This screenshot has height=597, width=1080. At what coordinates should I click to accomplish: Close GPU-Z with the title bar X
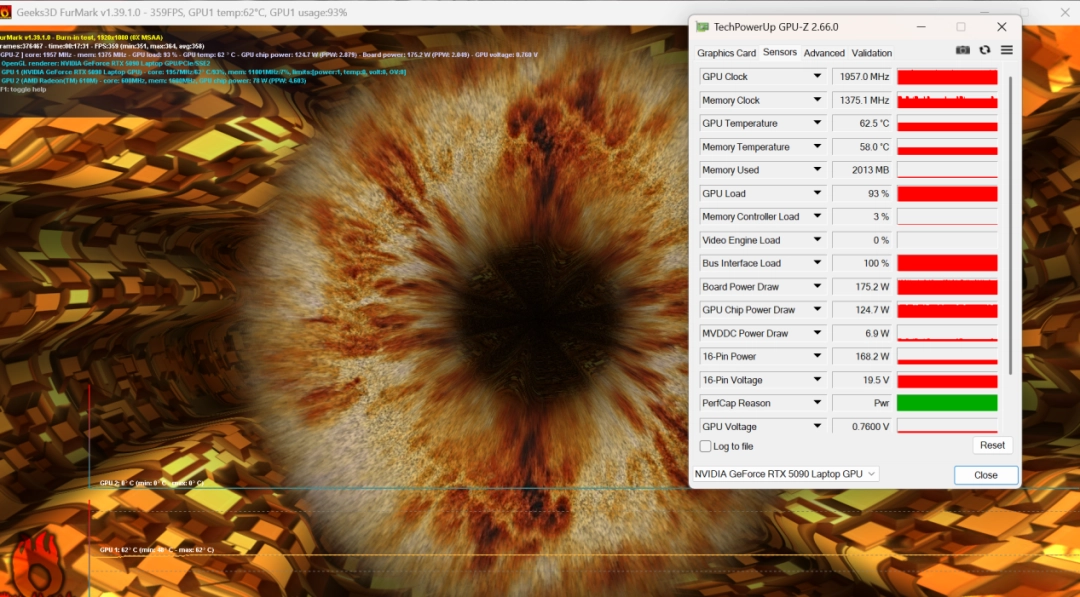pyautogui.click(x=1001, y=27)
